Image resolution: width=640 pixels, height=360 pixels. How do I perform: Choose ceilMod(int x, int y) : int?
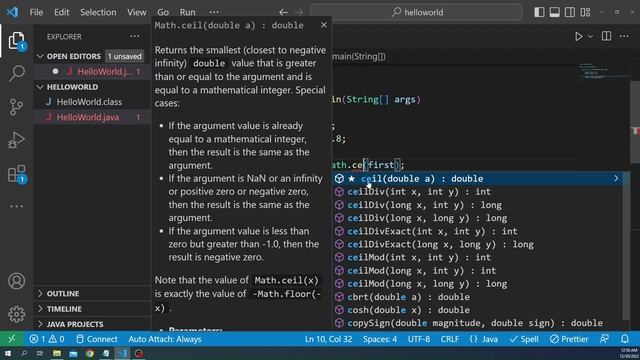478,258
